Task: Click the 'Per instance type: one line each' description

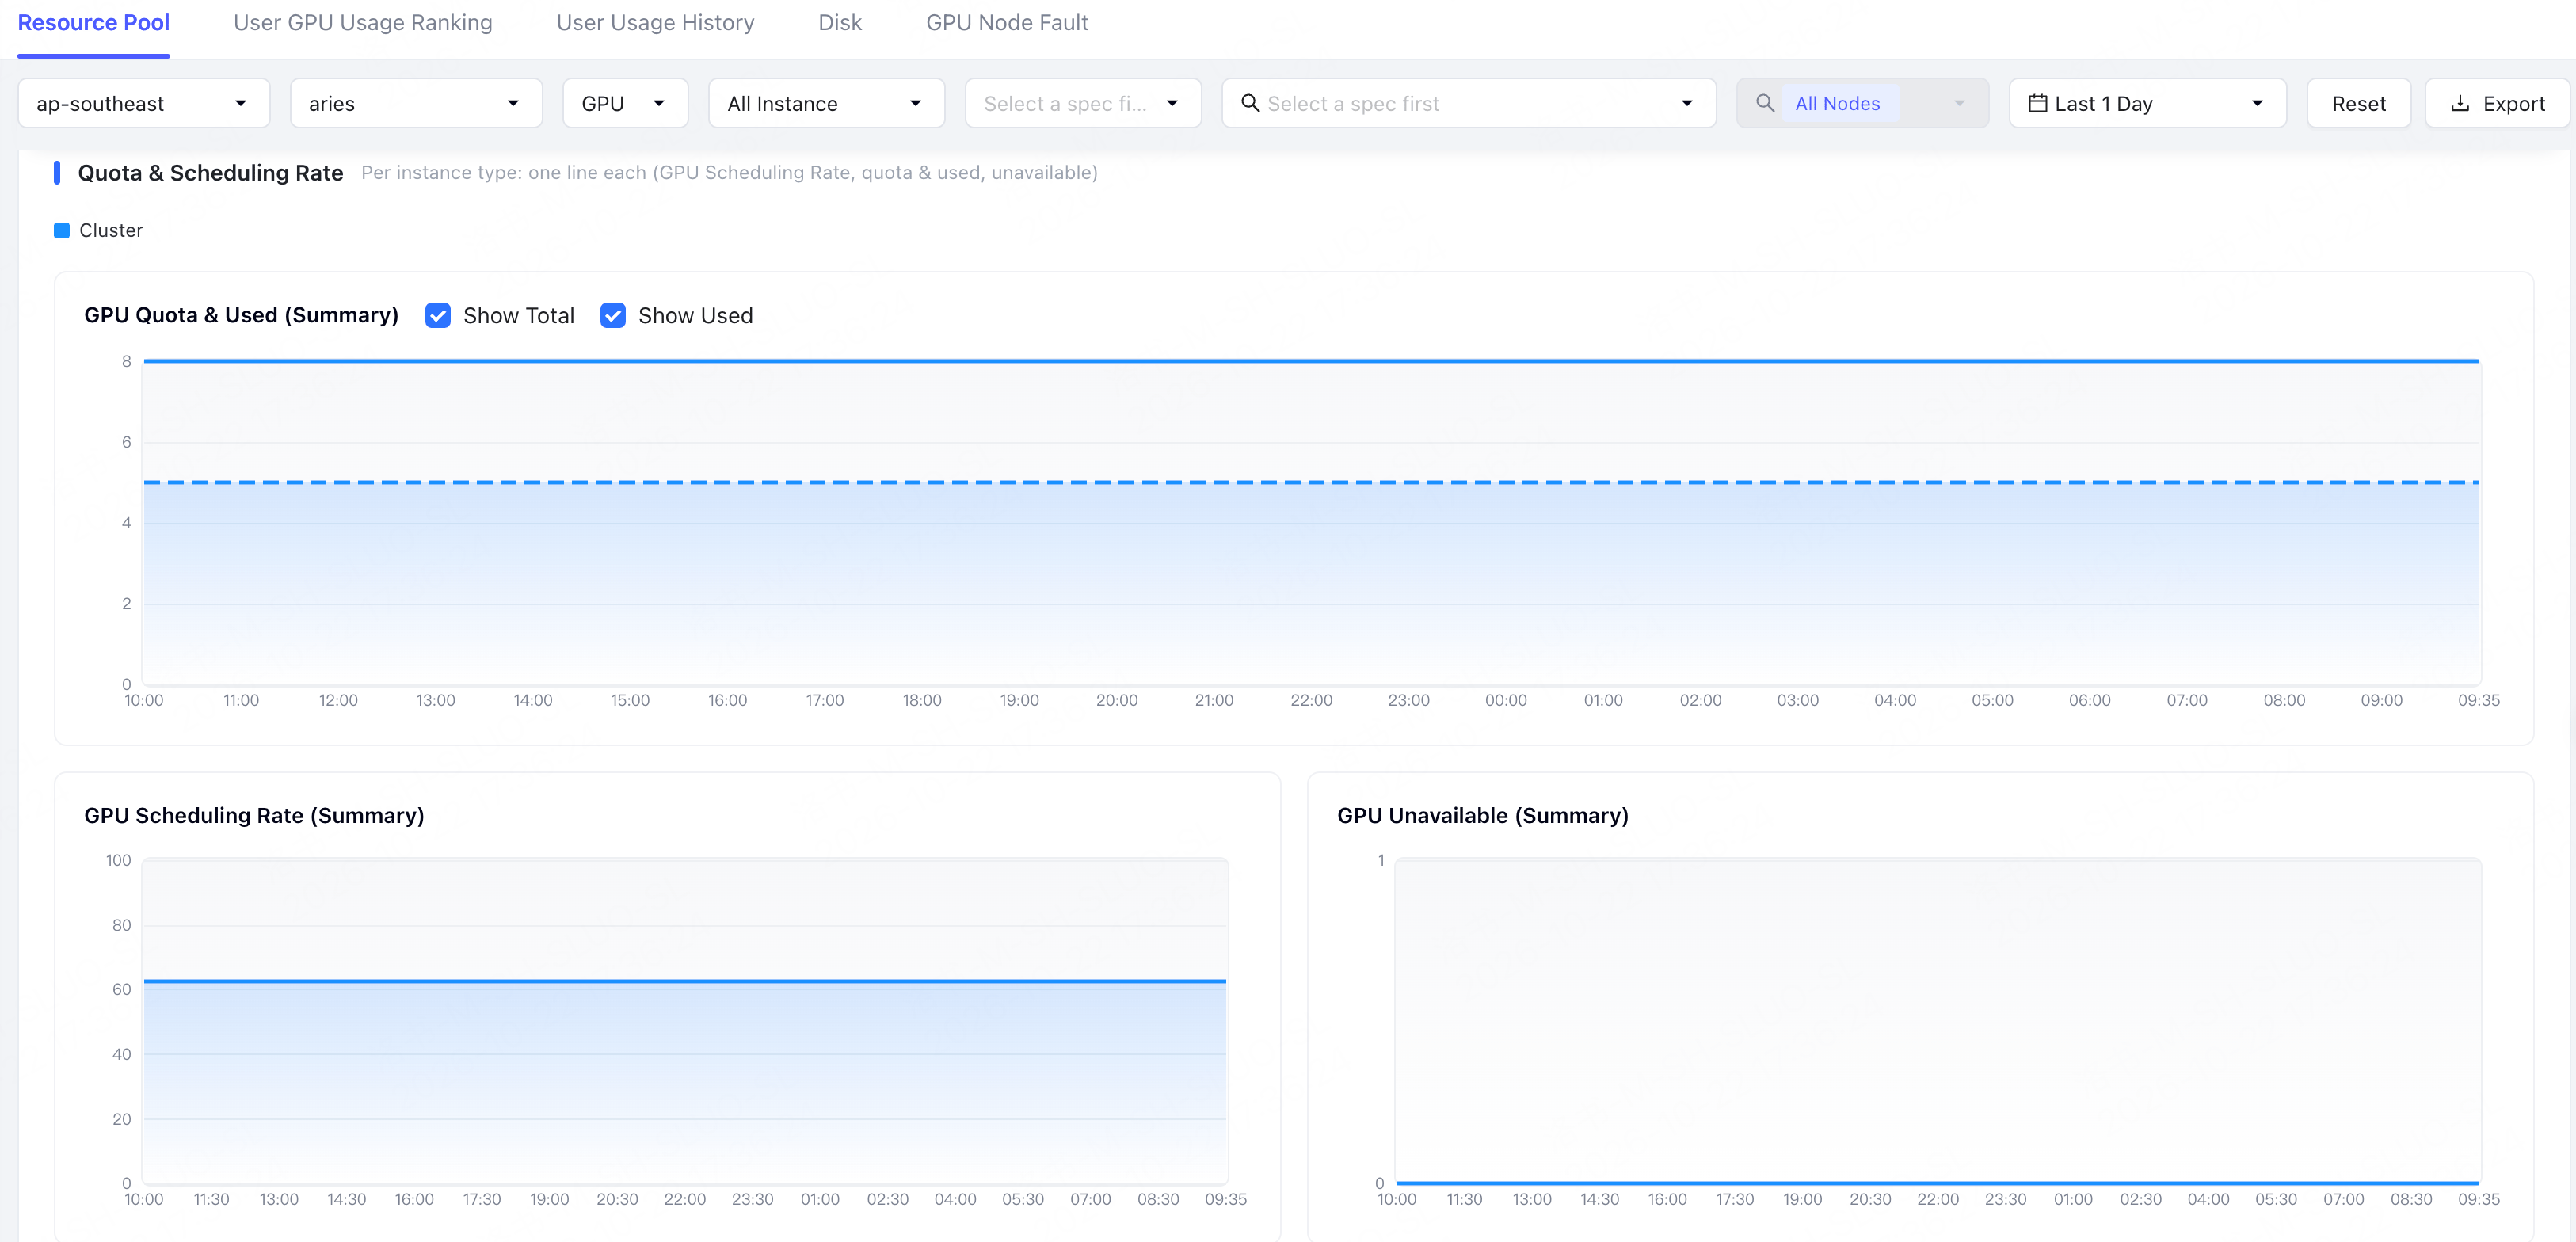Action: [x=729, y=172]
